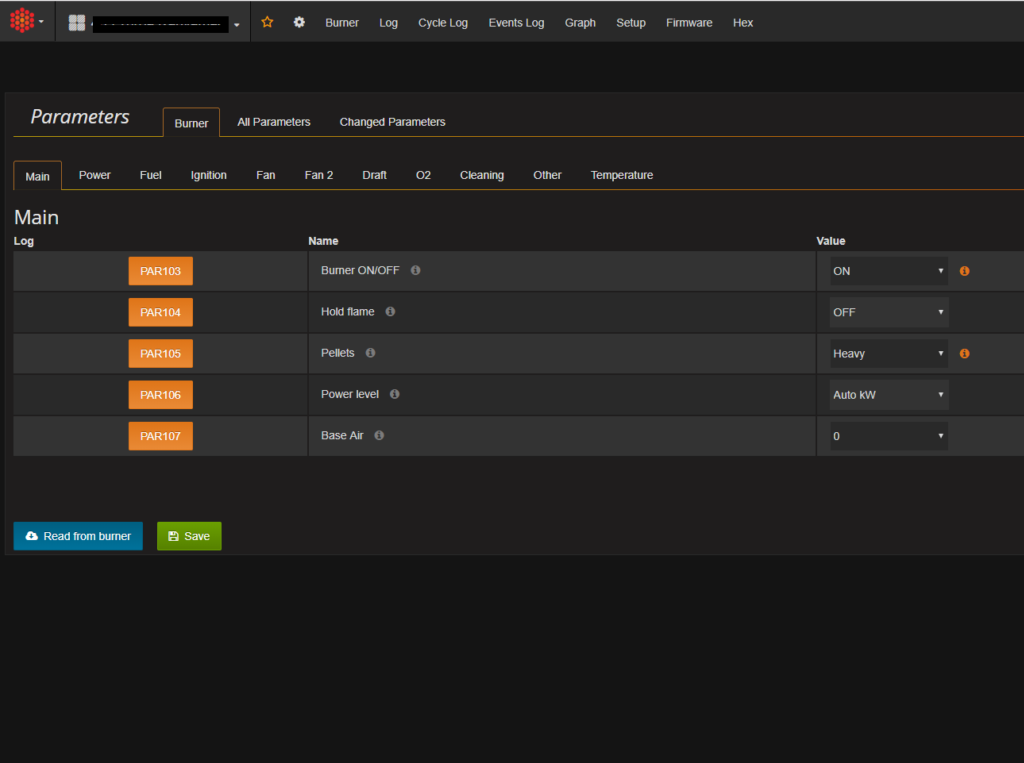
Task: Click the PAR103 log button
Action: click(160, 271)
